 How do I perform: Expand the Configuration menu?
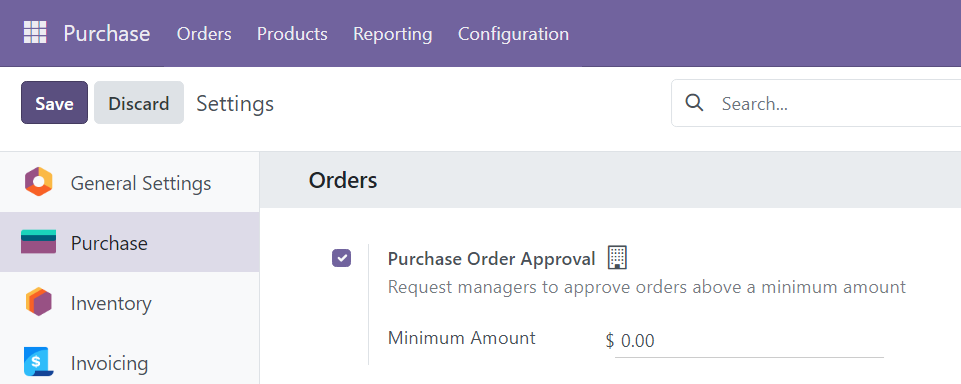pyautogui.click(x=513, y=33)
